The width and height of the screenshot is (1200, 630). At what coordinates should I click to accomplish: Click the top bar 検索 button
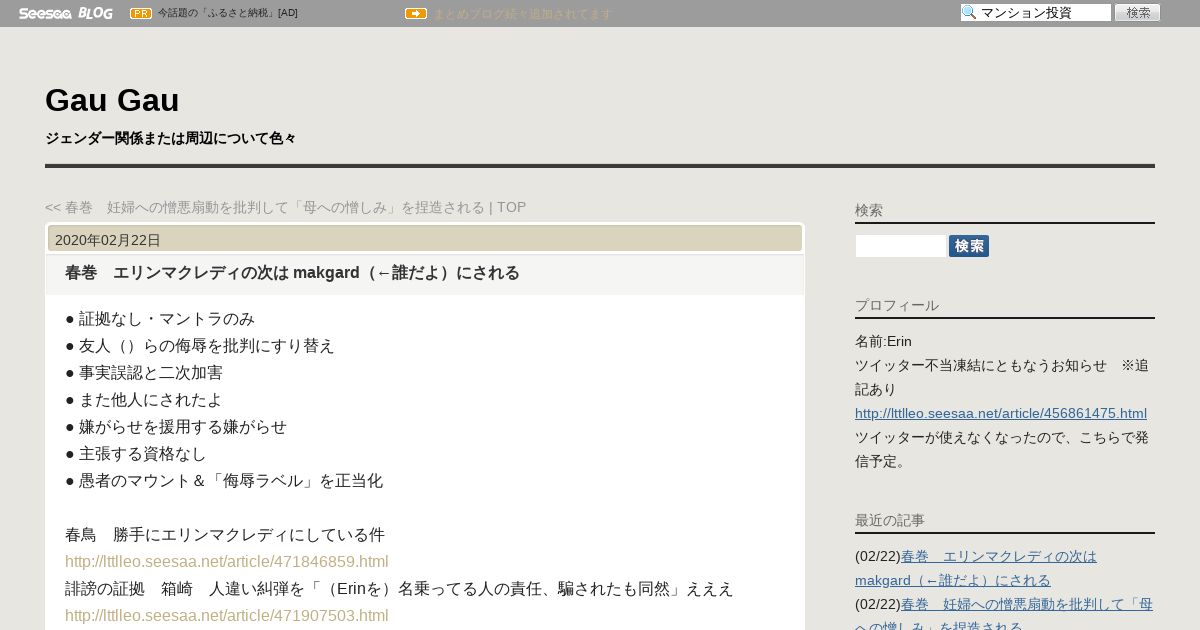click(1137, 13)
